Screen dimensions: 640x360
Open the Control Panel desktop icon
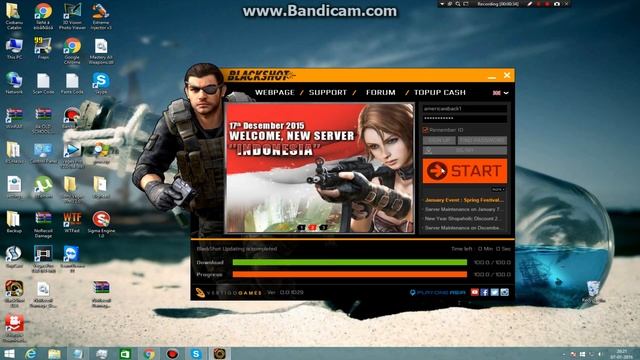tap(43, 153)
